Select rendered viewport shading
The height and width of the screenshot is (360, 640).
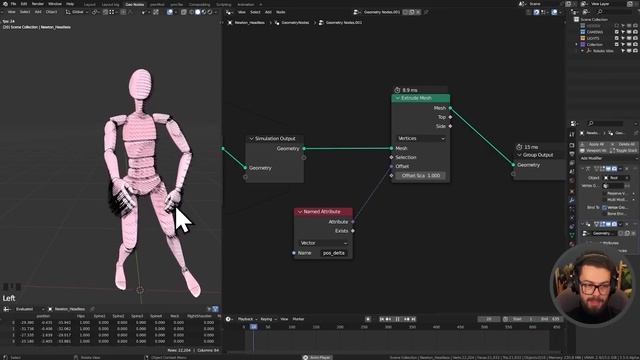pos(210,12)
